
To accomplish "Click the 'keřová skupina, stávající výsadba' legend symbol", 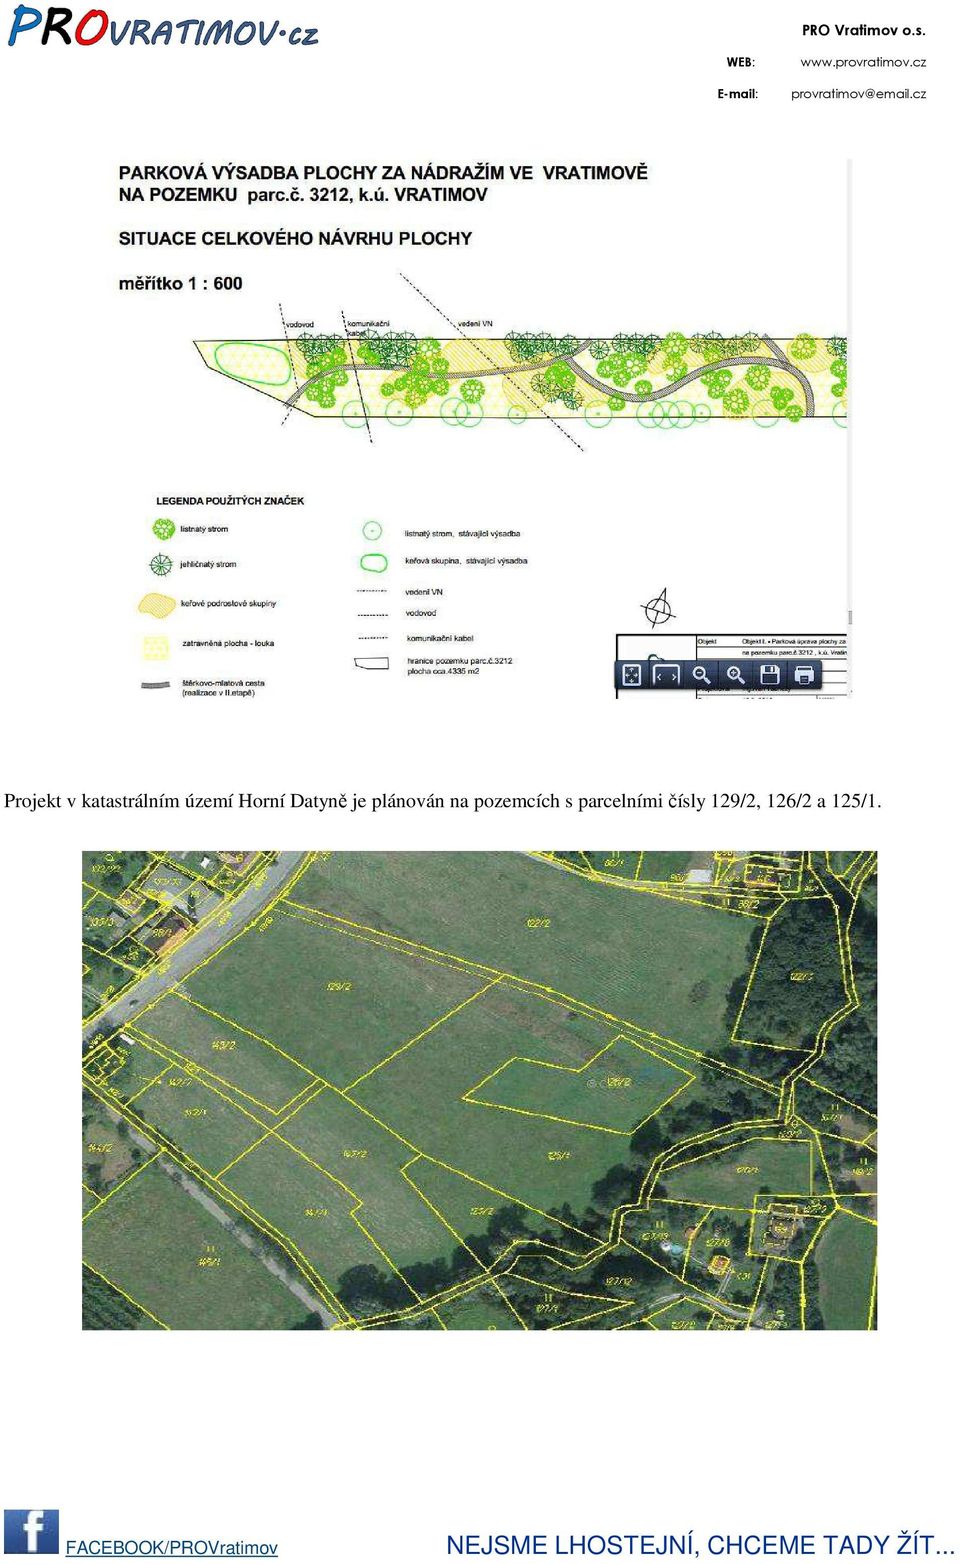I will tap(373, 562).
